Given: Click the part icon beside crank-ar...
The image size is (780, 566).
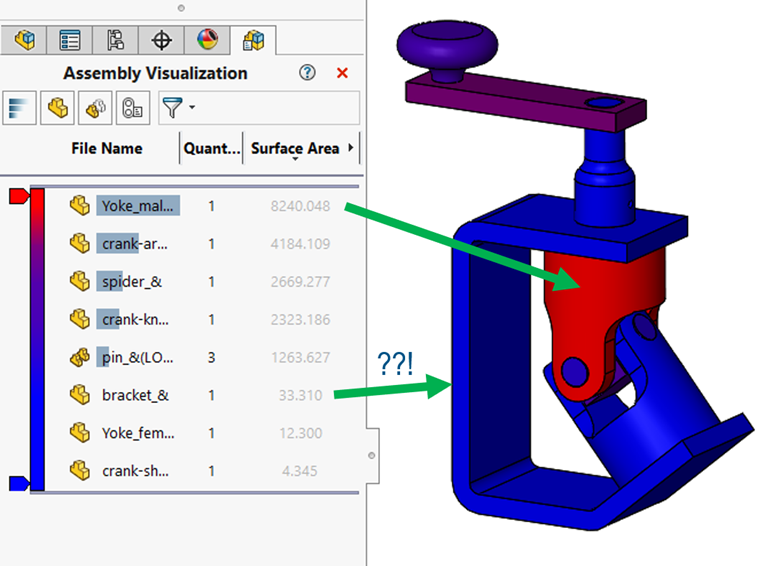Looking at the screenshot, I should tap(79, 243).
